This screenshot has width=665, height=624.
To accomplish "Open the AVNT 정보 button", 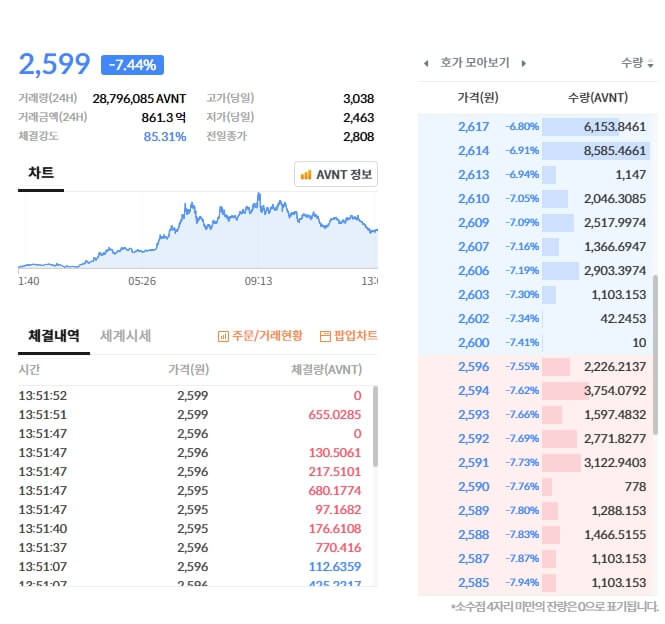I will [x=336, y=174].
